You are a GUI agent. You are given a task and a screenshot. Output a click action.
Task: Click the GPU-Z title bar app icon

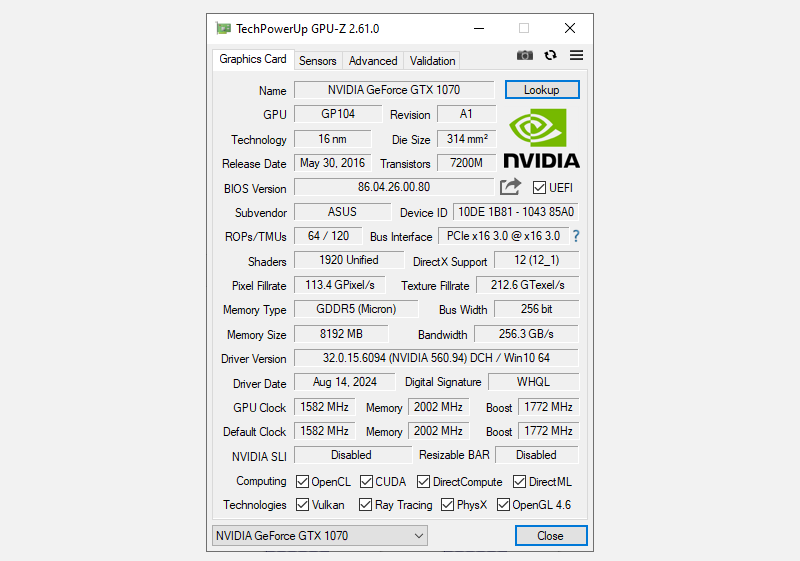pos(223,29)
